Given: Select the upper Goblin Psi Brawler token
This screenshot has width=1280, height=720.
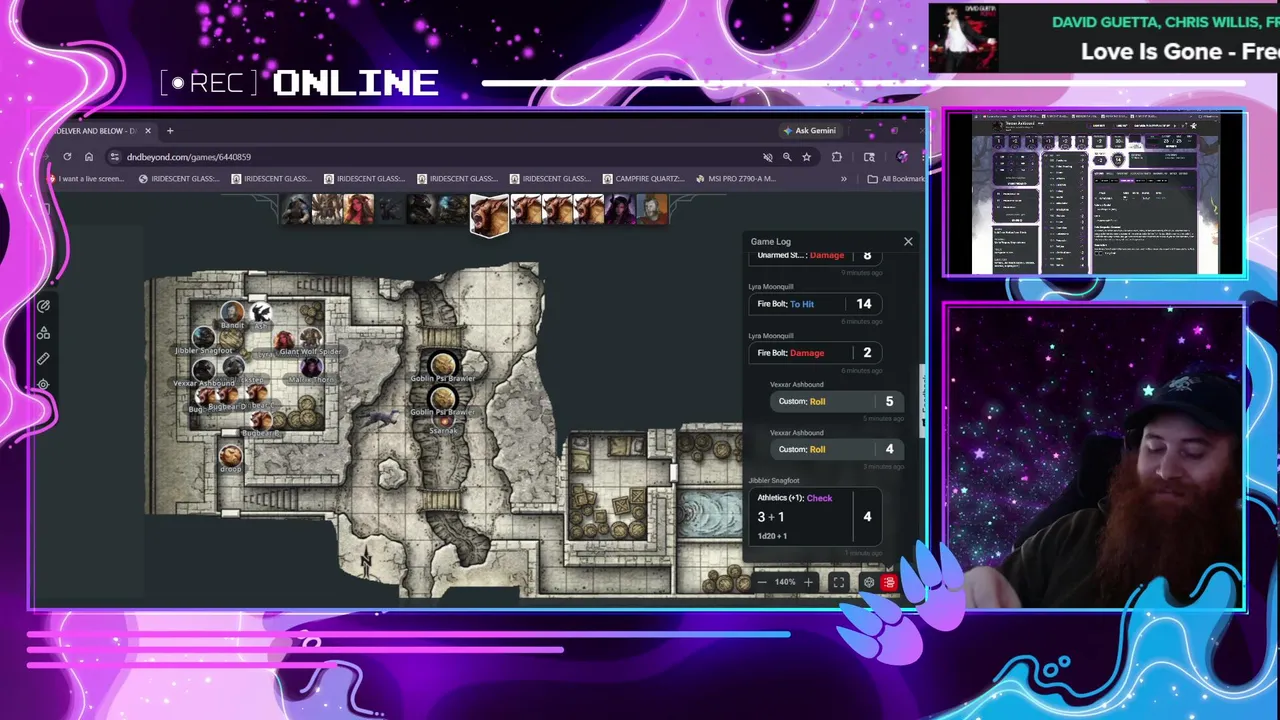Looking at the screenshot, I should point(443,364).
